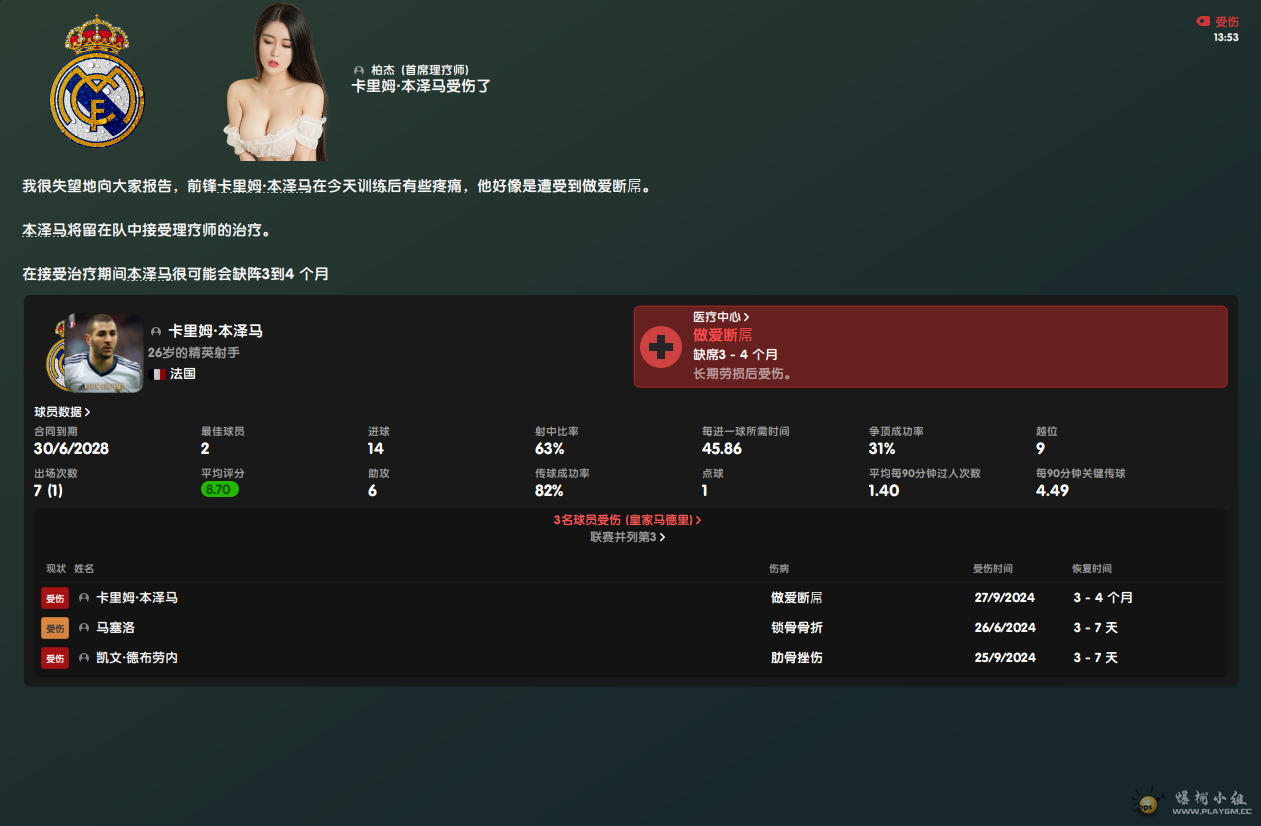1261x826 pixels.
Task: Click the red medical cross icon
Action: click(660, 347)
